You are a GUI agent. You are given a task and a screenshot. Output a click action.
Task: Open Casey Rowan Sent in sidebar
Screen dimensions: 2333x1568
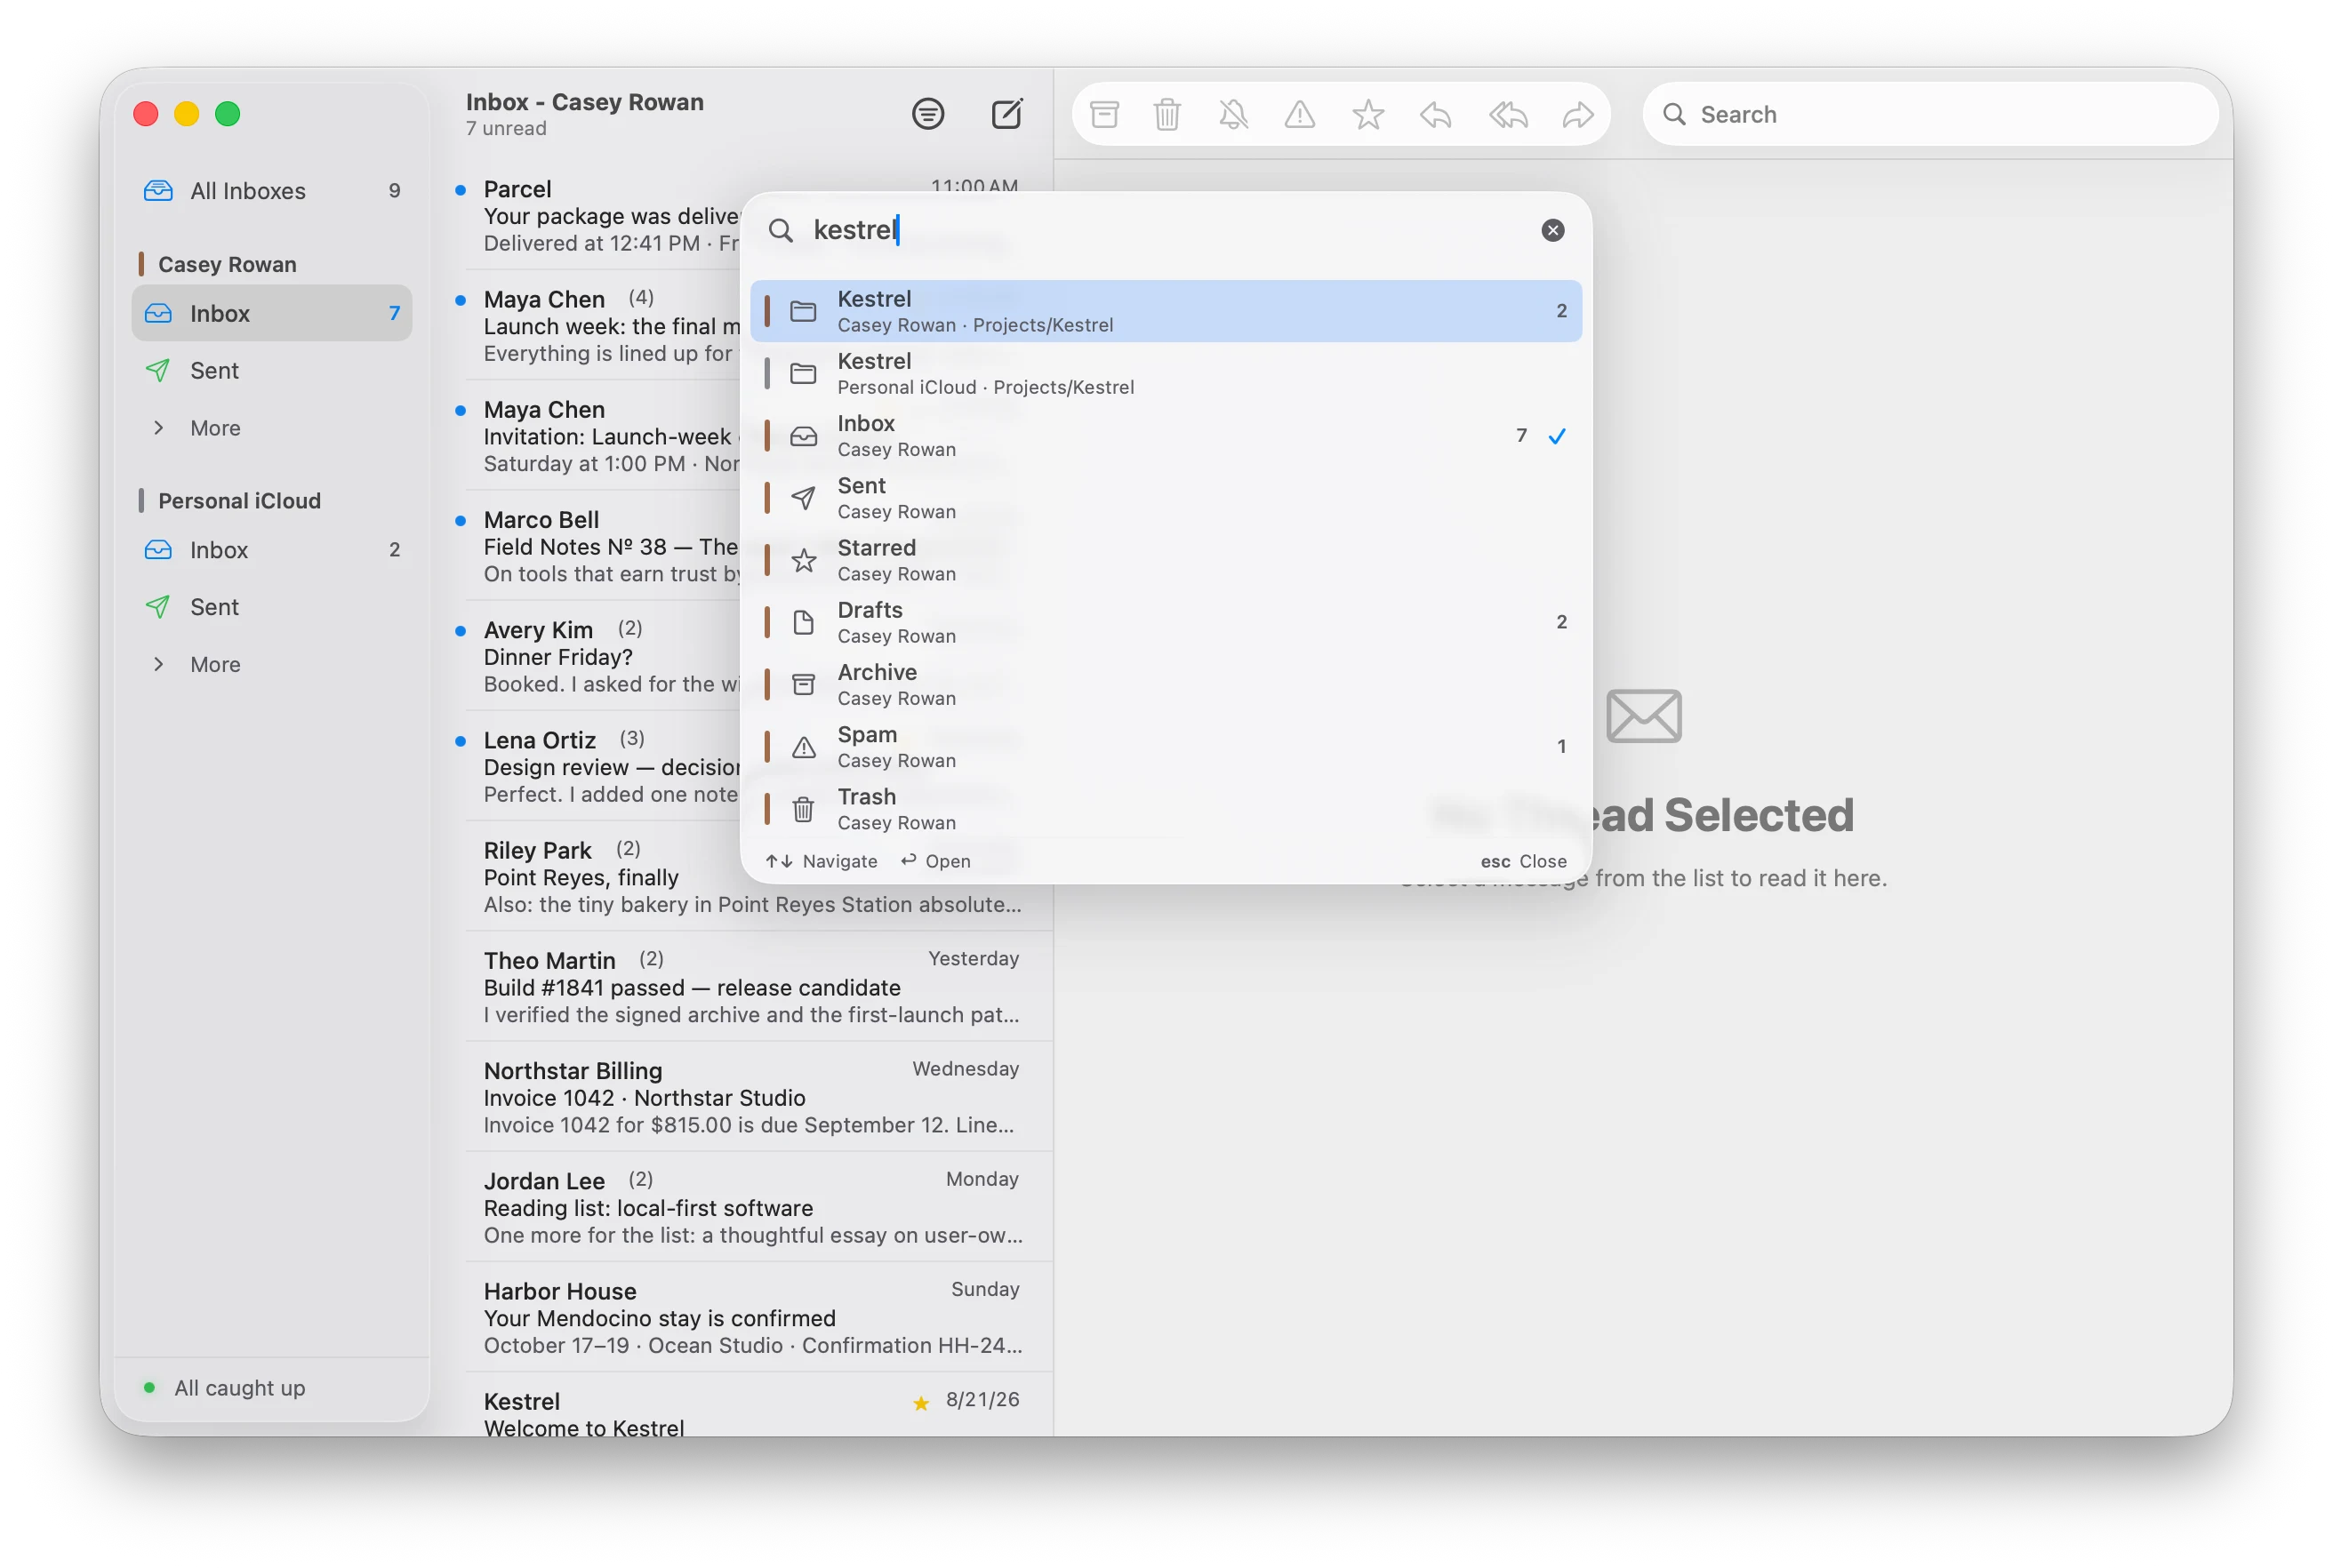pos(272,370)
